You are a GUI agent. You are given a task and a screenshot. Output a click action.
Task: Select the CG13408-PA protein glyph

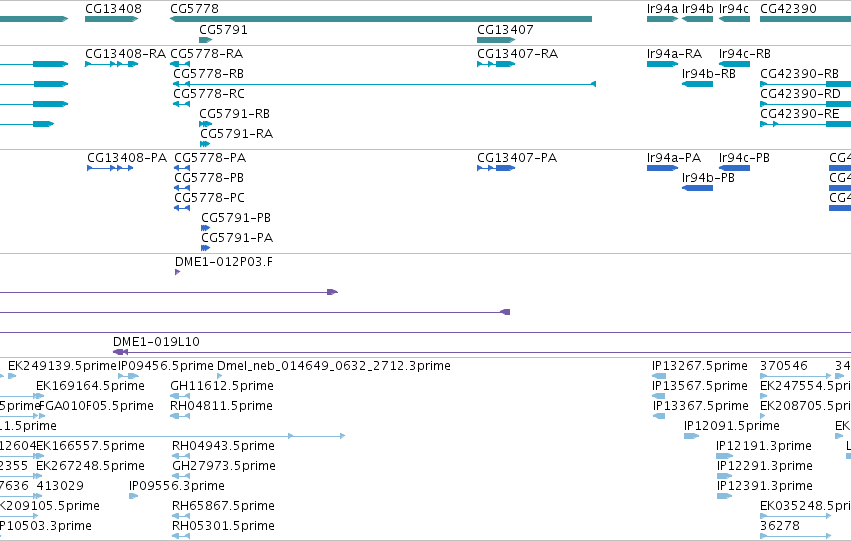110,168
